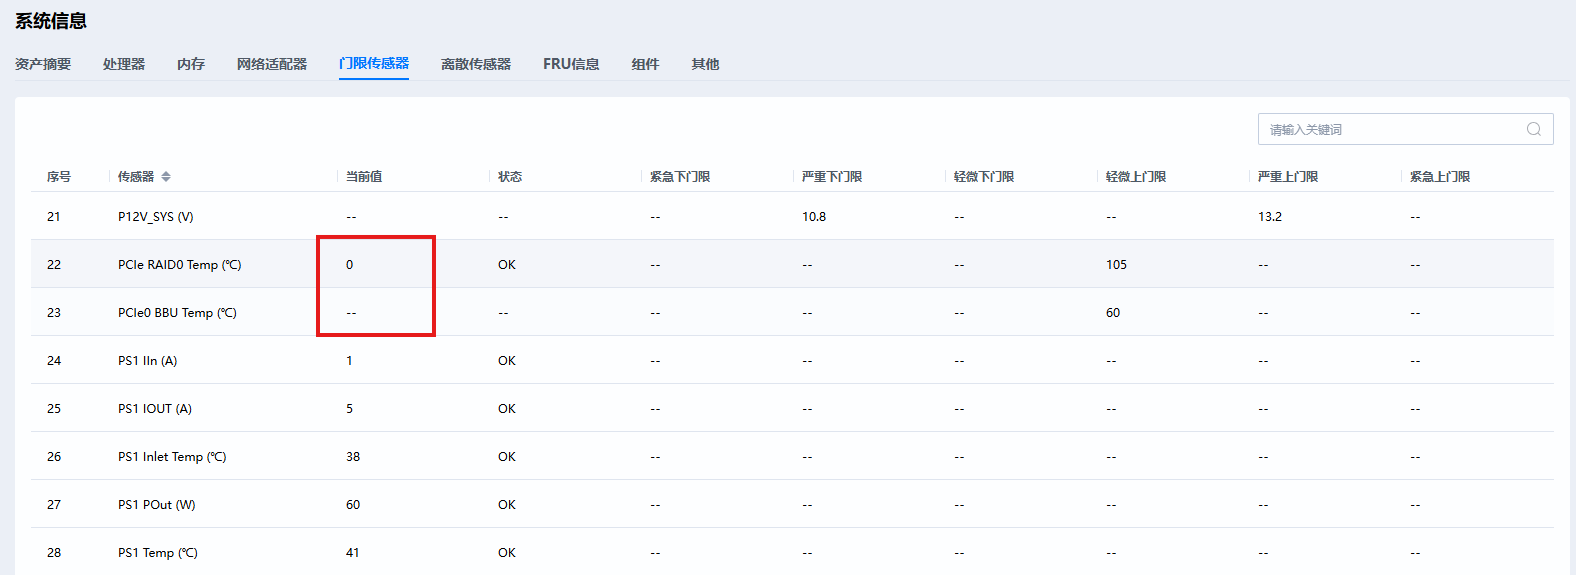Open the 其他 tab

click(705, 64)
